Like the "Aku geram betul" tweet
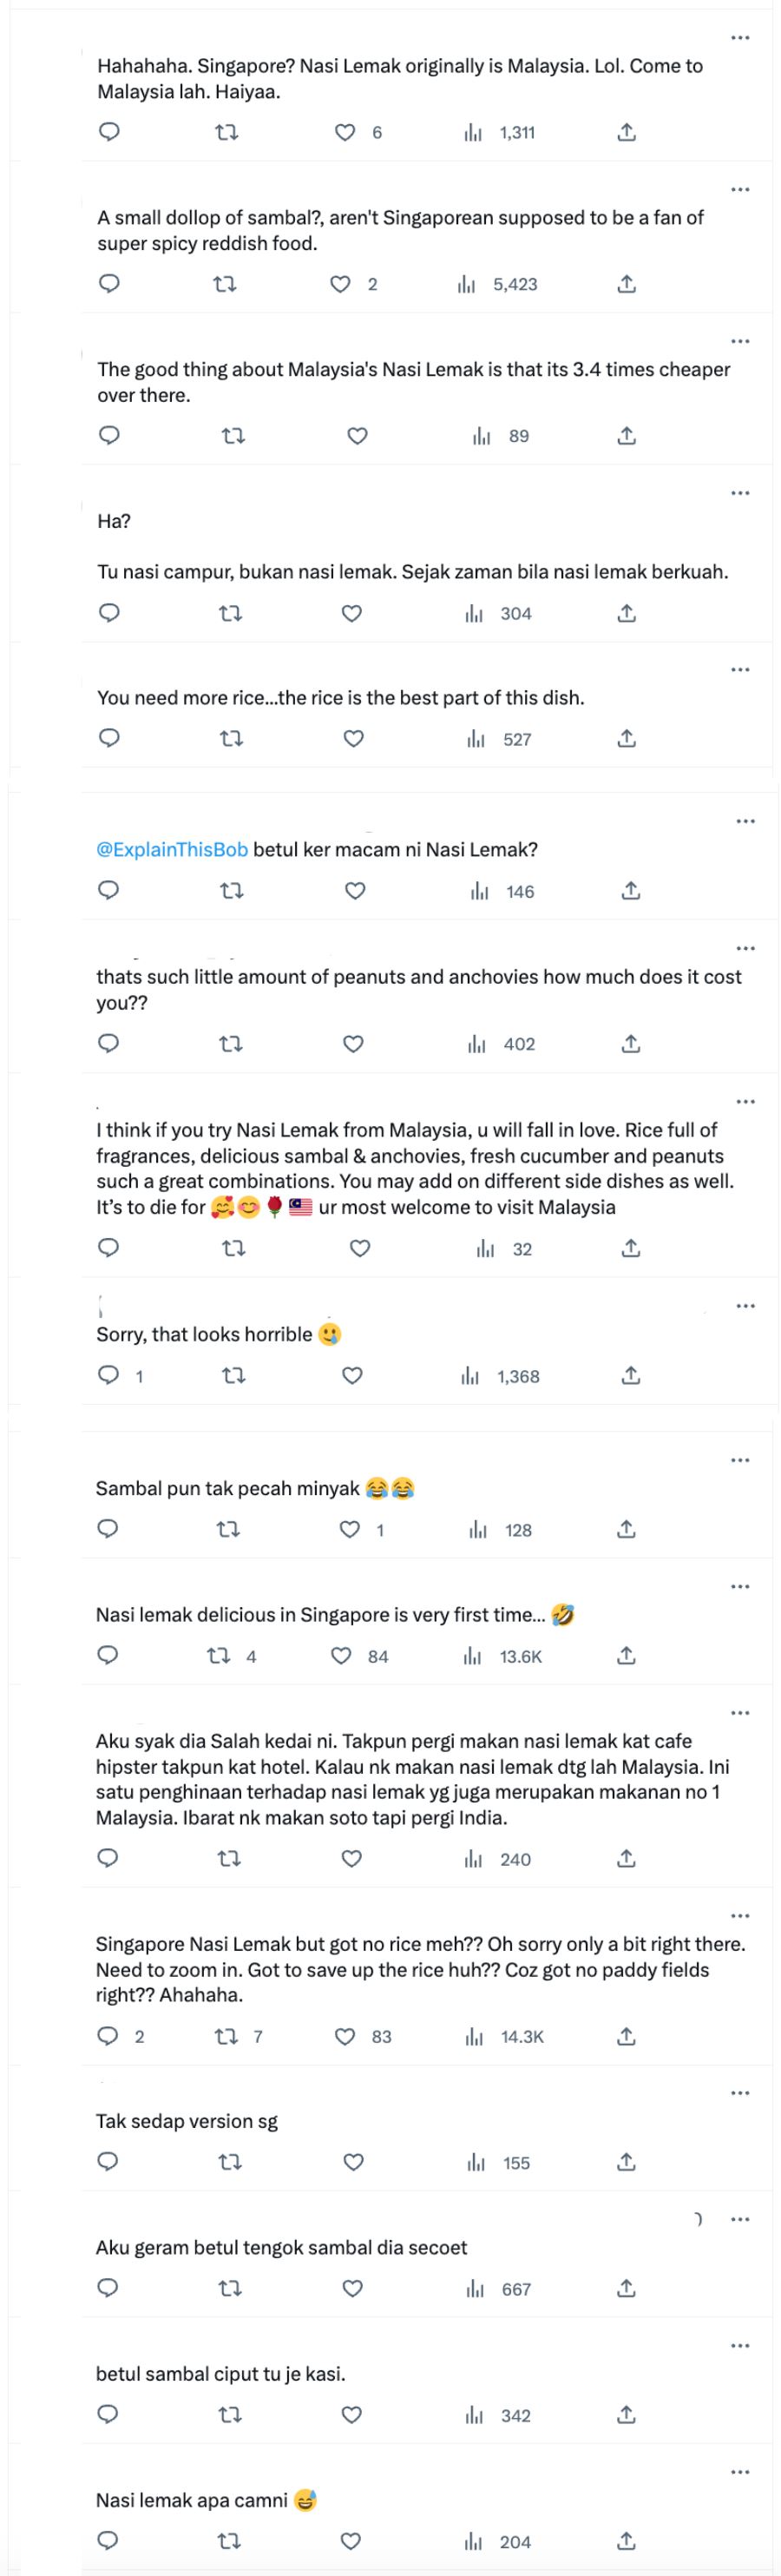 [x=353, y=2288]
